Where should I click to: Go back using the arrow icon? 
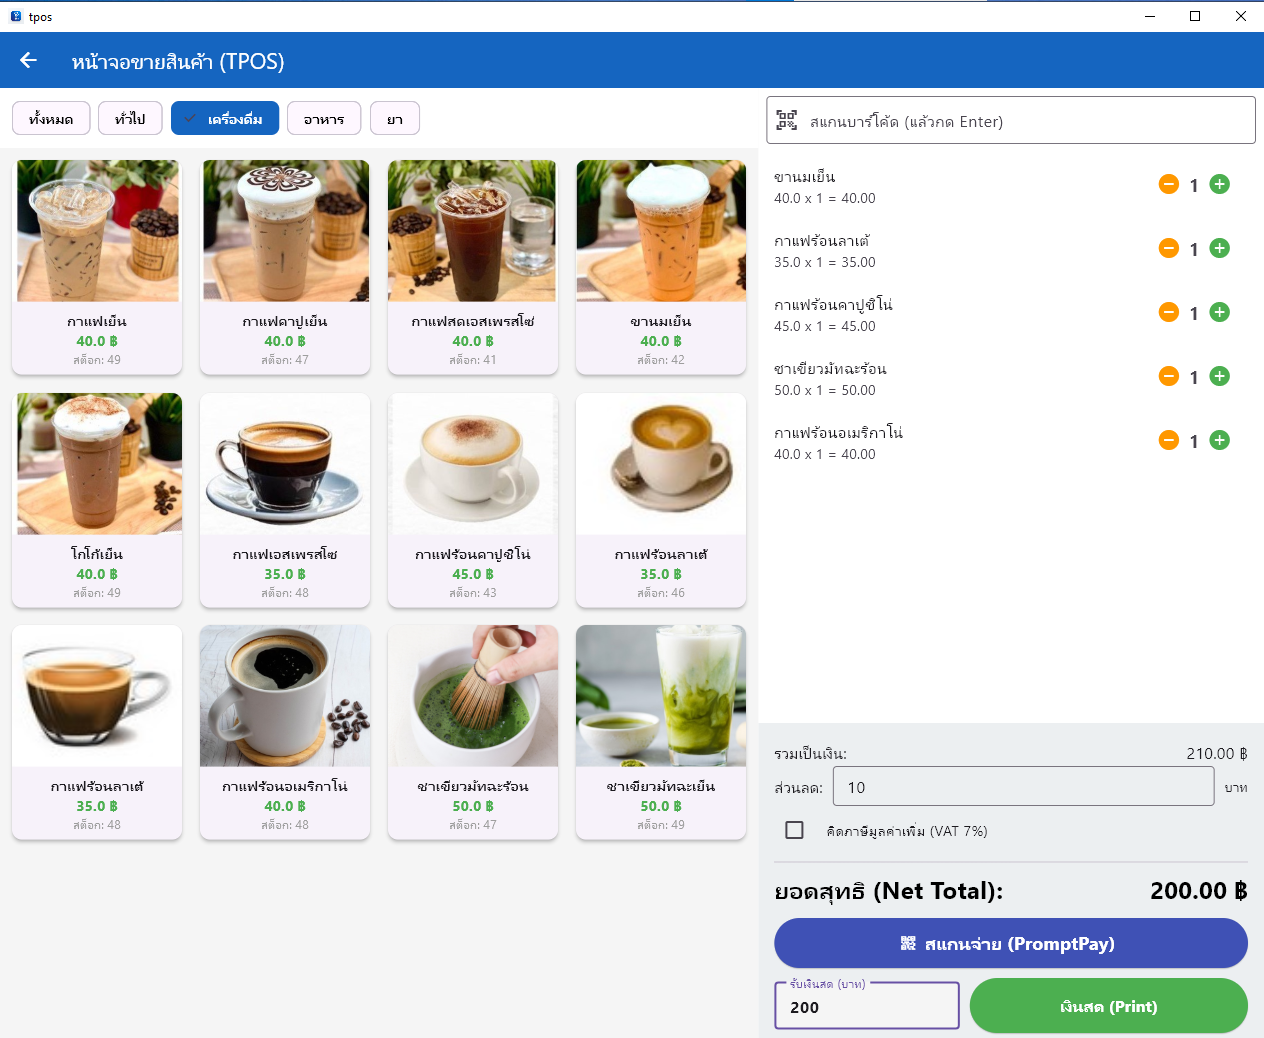coord(28,61)
